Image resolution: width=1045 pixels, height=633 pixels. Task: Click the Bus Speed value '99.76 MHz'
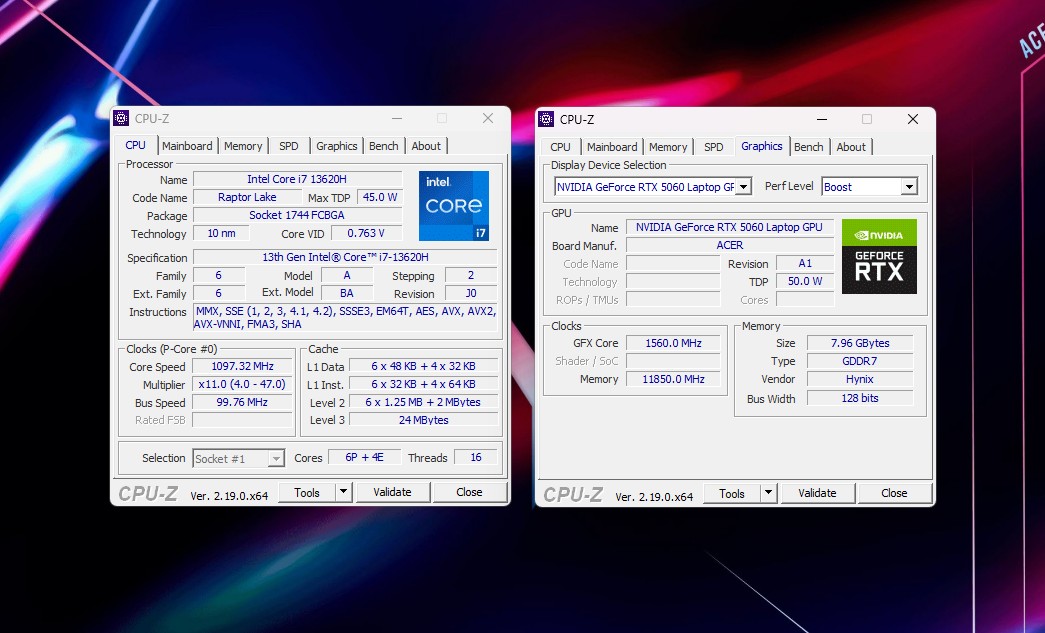tap(243, 402)
